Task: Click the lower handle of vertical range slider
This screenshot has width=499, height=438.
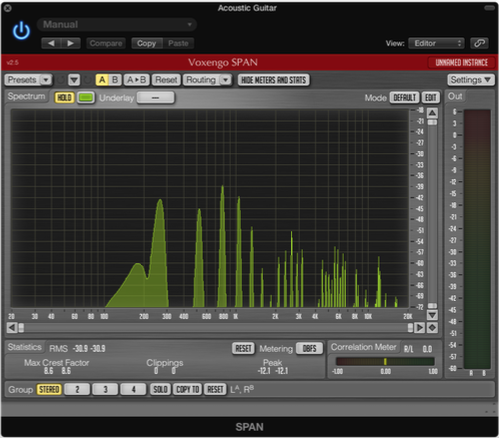Action: (432, 306)
